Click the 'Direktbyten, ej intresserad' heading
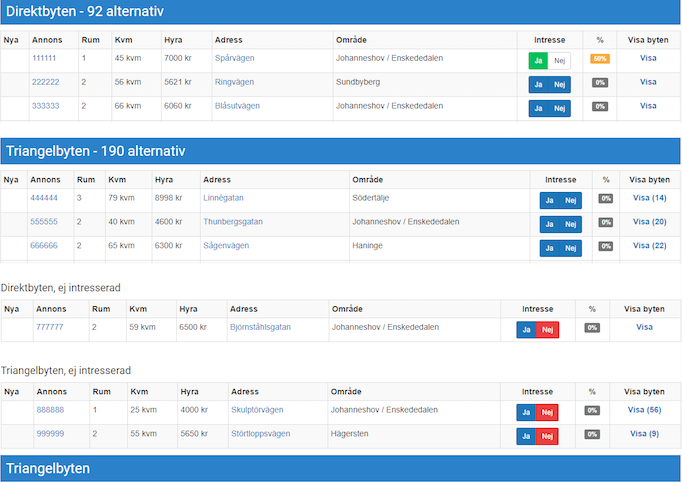 [x=60, y=288]
